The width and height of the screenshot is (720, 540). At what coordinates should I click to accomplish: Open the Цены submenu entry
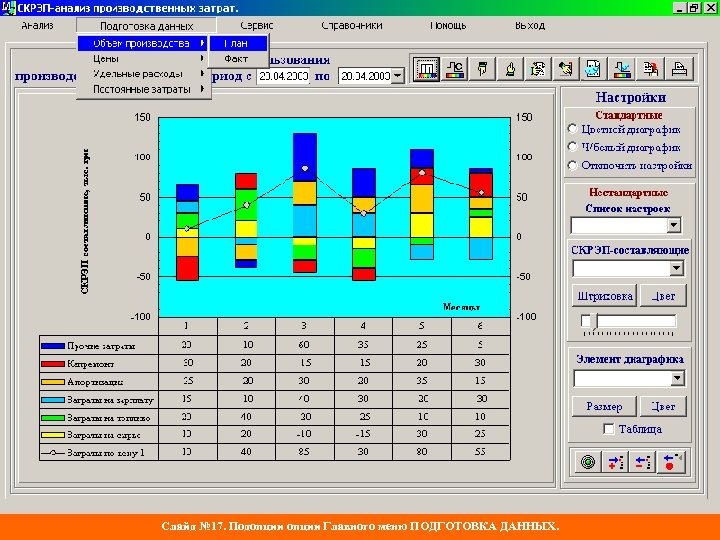(144, 59)
